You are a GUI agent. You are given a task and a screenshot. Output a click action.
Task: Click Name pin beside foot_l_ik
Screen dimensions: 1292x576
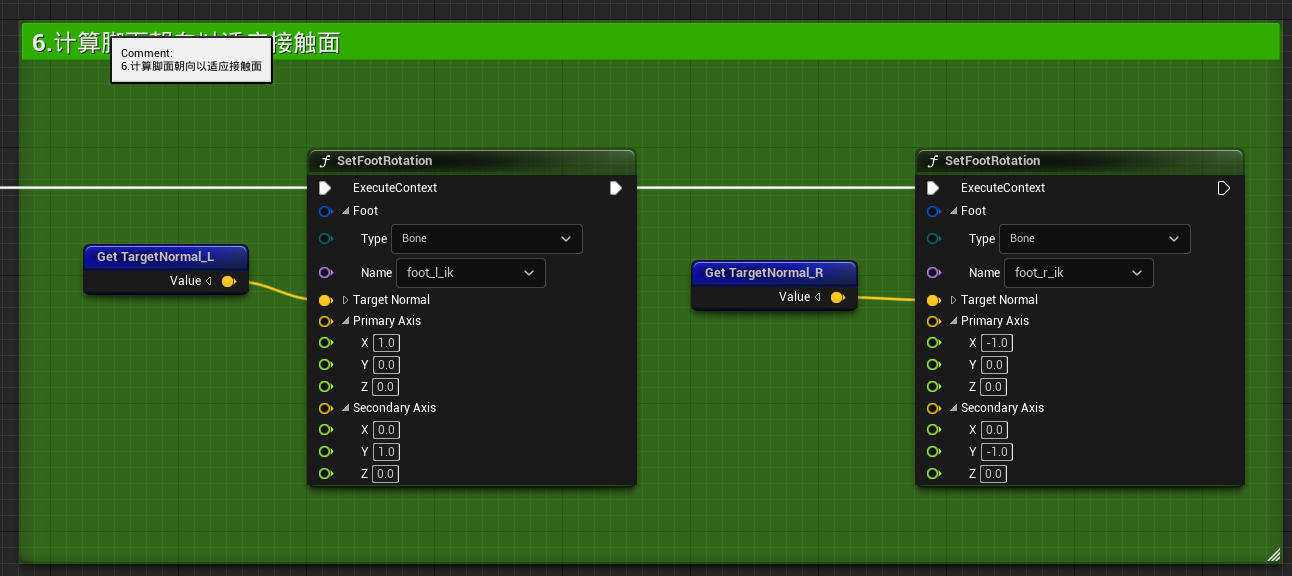pyautogui.click(x=325, y=273)
